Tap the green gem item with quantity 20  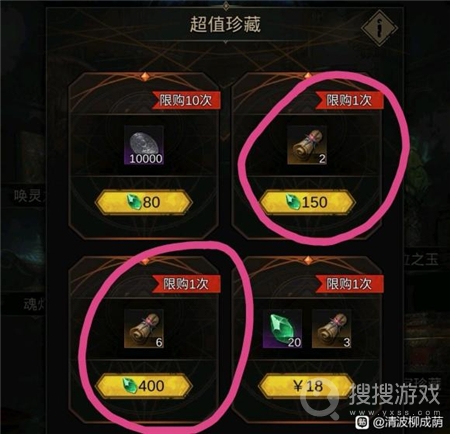tap(283, 329)
